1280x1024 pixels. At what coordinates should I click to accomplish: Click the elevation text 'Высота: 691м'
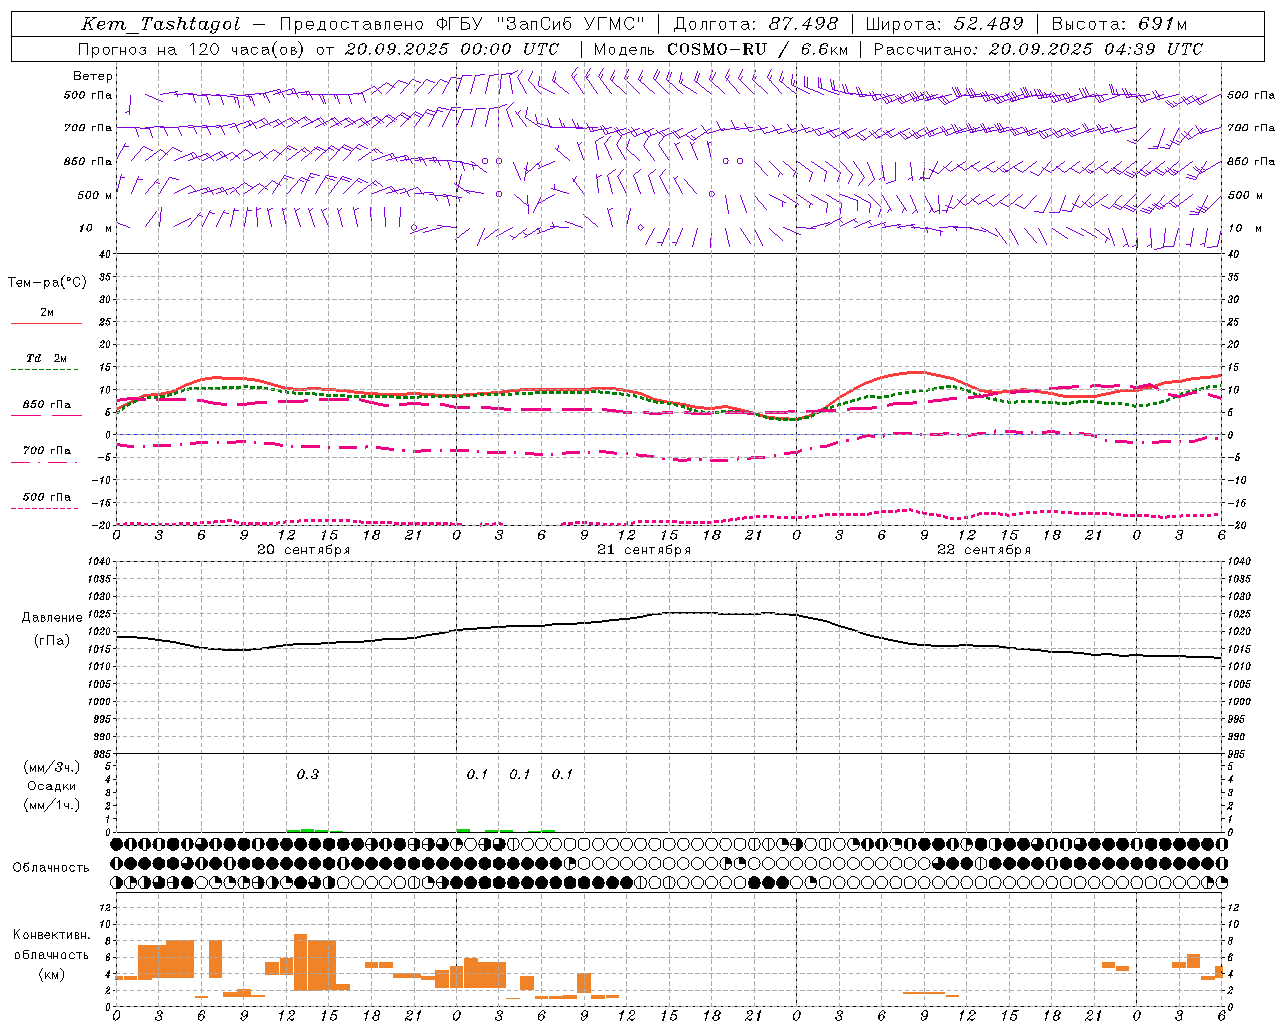(x=1119, y=24)
